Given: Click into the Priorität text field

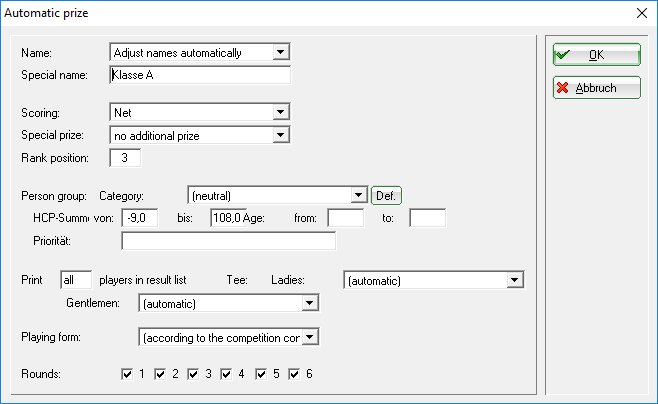Looking at the screenshot, I should [229, 241].
